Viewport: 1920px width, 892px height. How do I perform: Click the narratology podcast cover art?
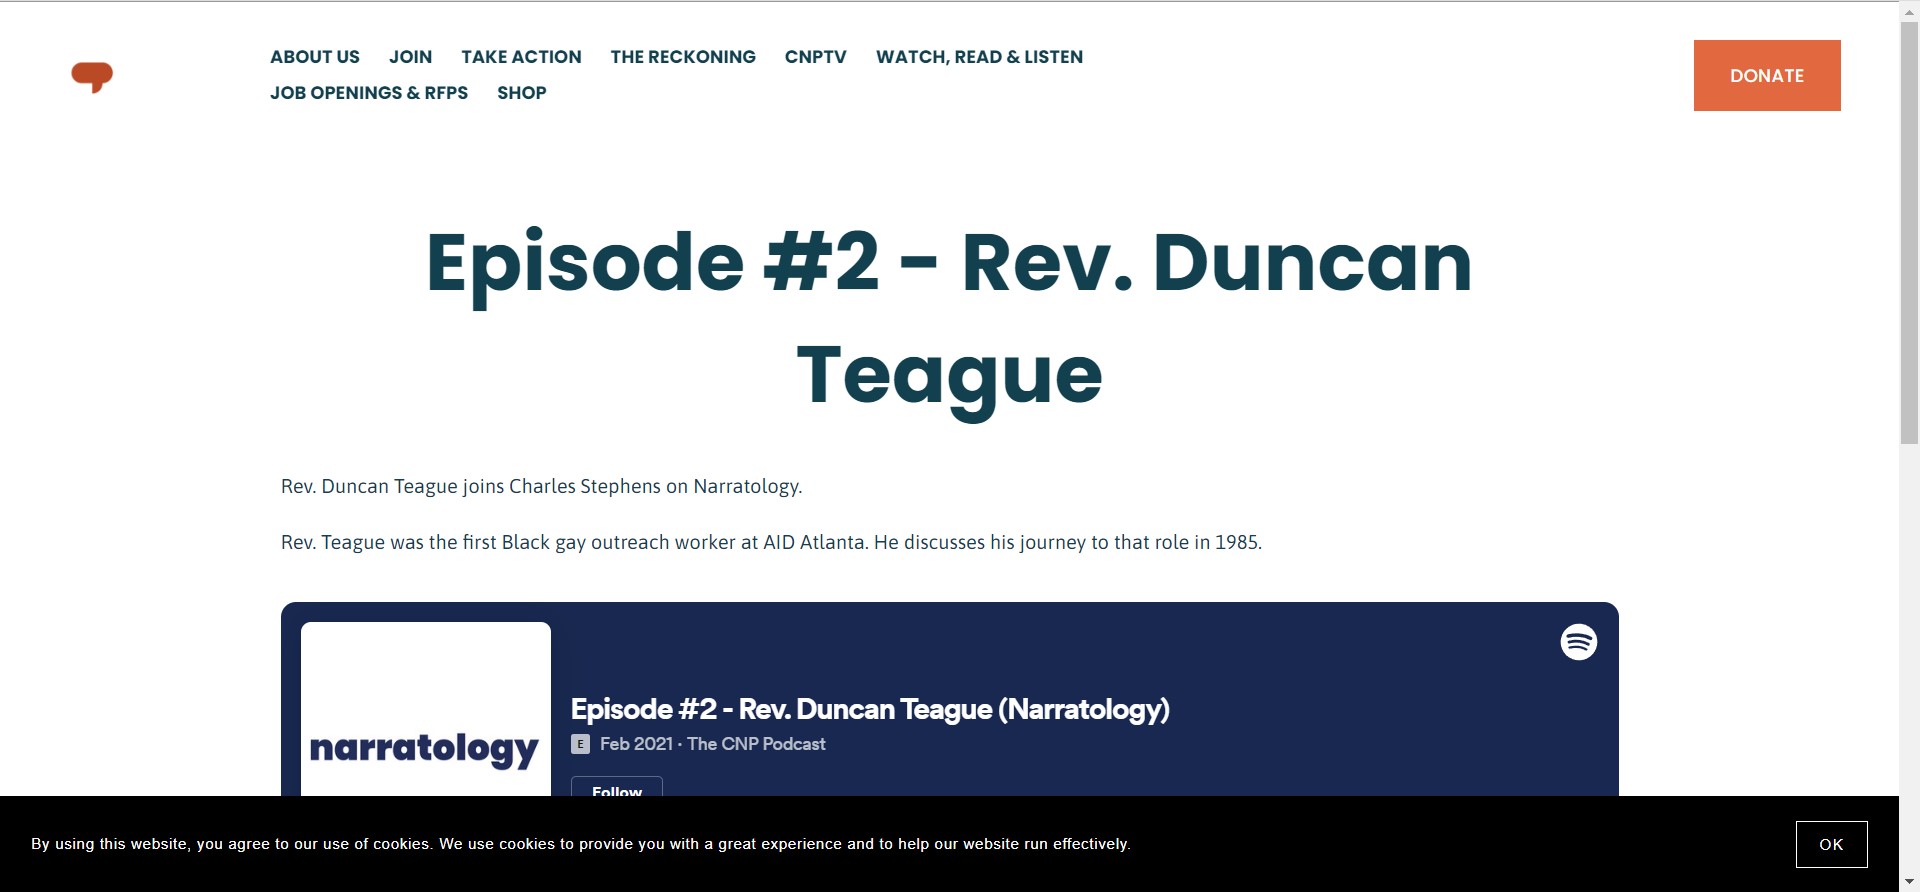tap(425, 710)
